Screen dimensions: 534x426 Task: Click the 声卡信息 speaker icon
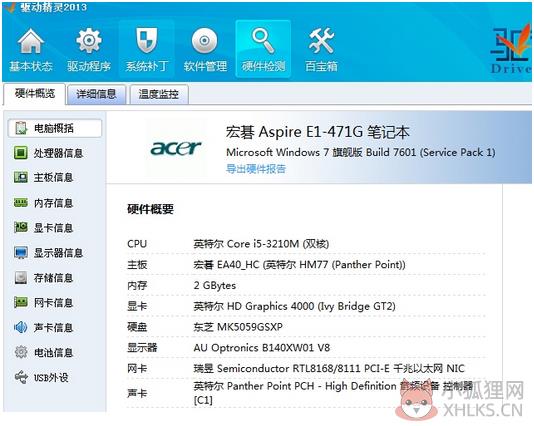[21, 327]
